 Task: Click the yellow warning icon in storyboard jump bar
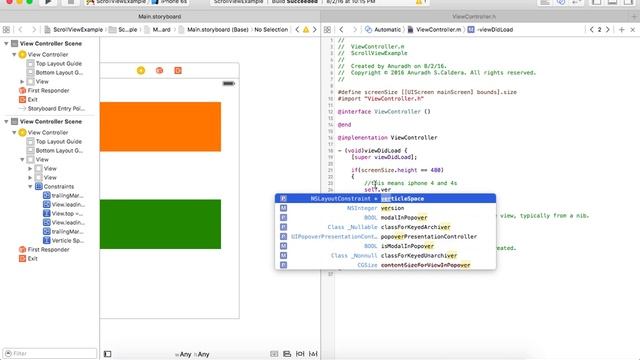click(306, 30)
